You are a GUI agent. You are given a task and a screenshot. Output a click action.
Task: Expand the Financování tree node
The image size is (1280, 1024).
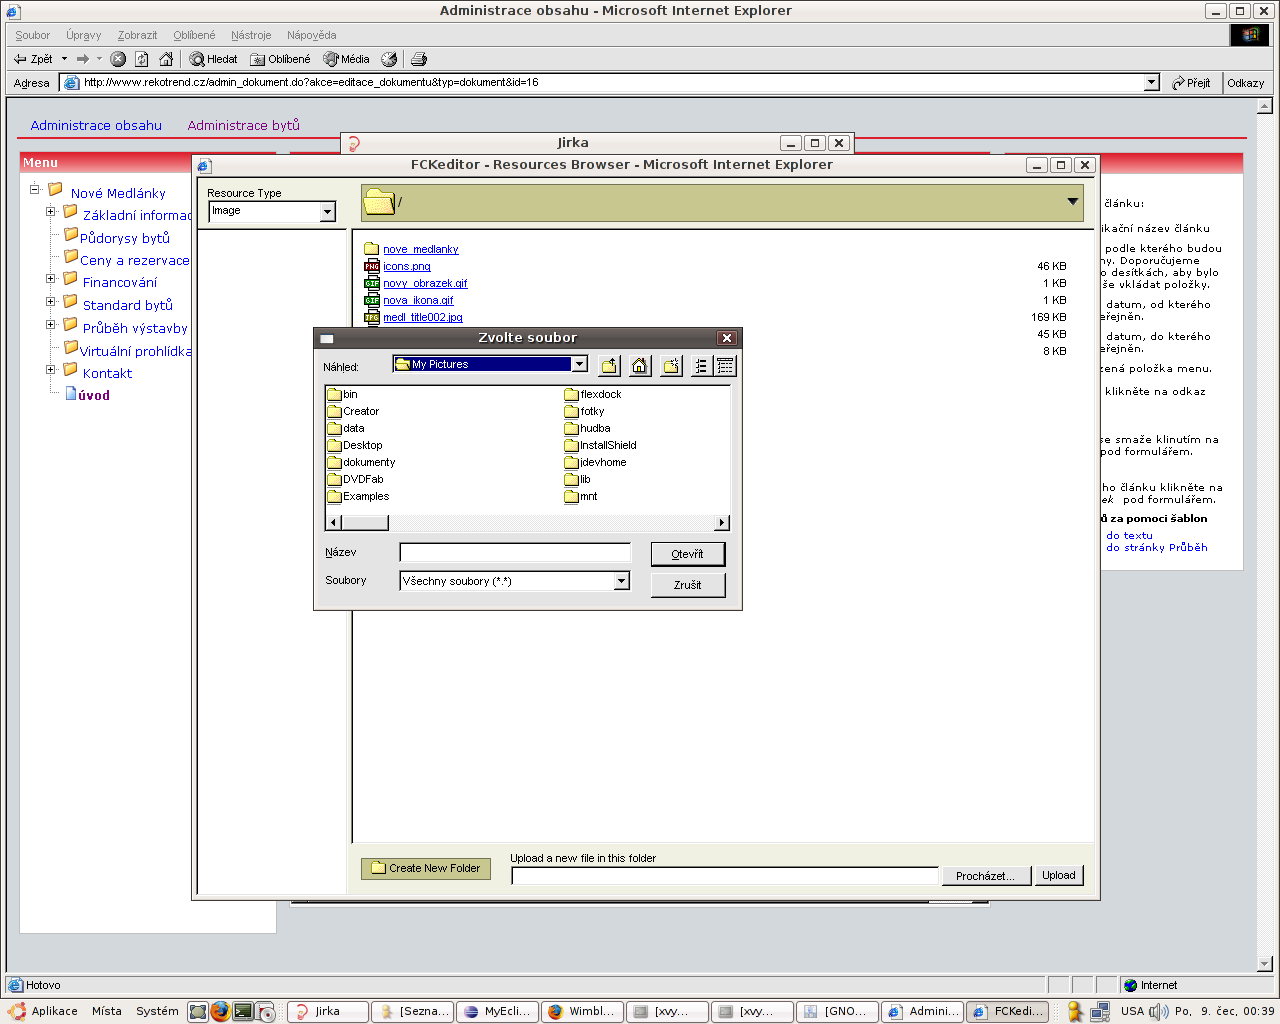click(51, 279)
